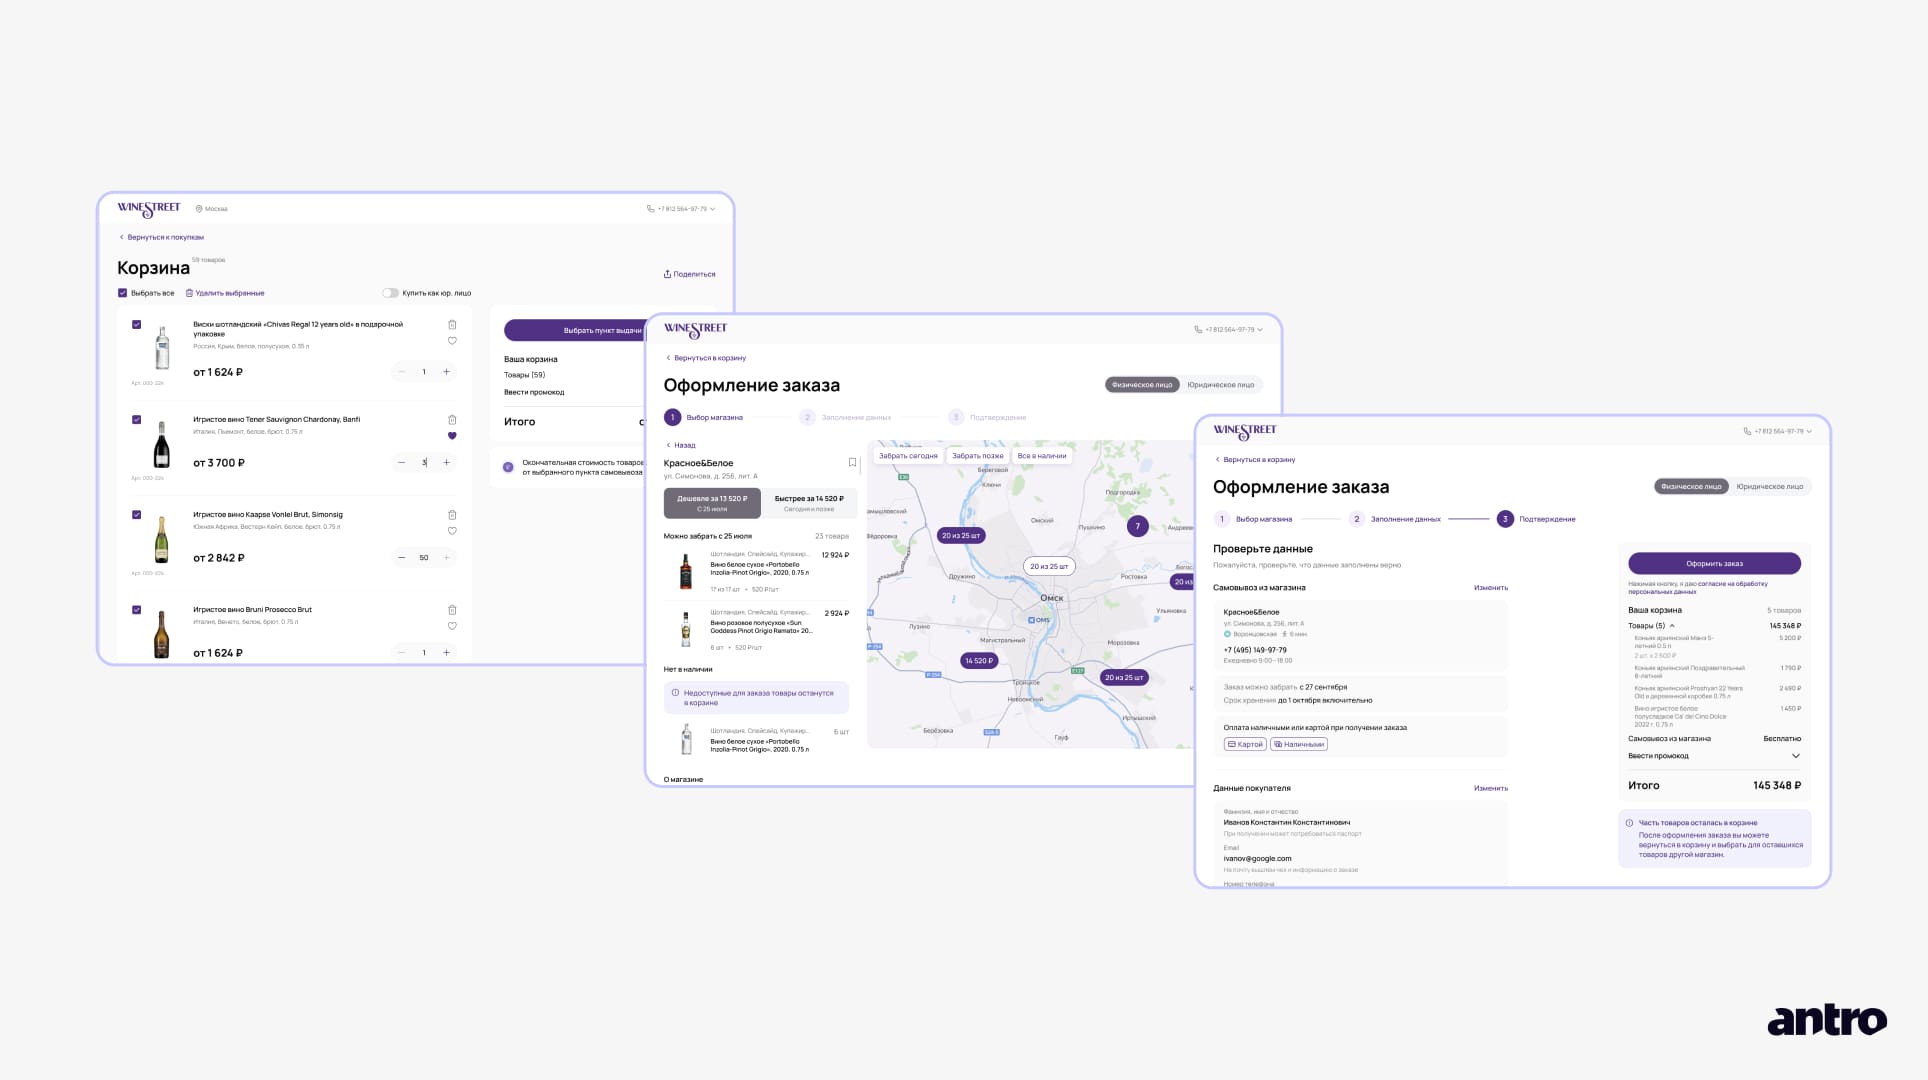Increase Chivas Regal quantity with plus icon
1928x1080 pixels.
(446, 372)
